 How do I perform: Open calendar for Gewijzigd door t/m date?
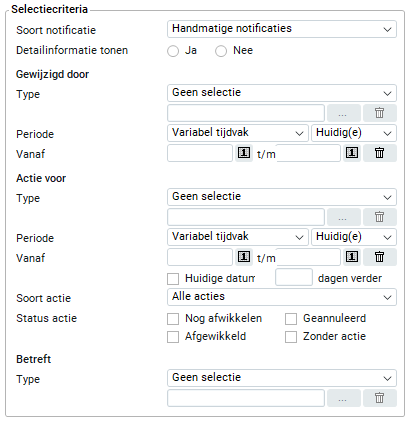[x=352, y=153]
